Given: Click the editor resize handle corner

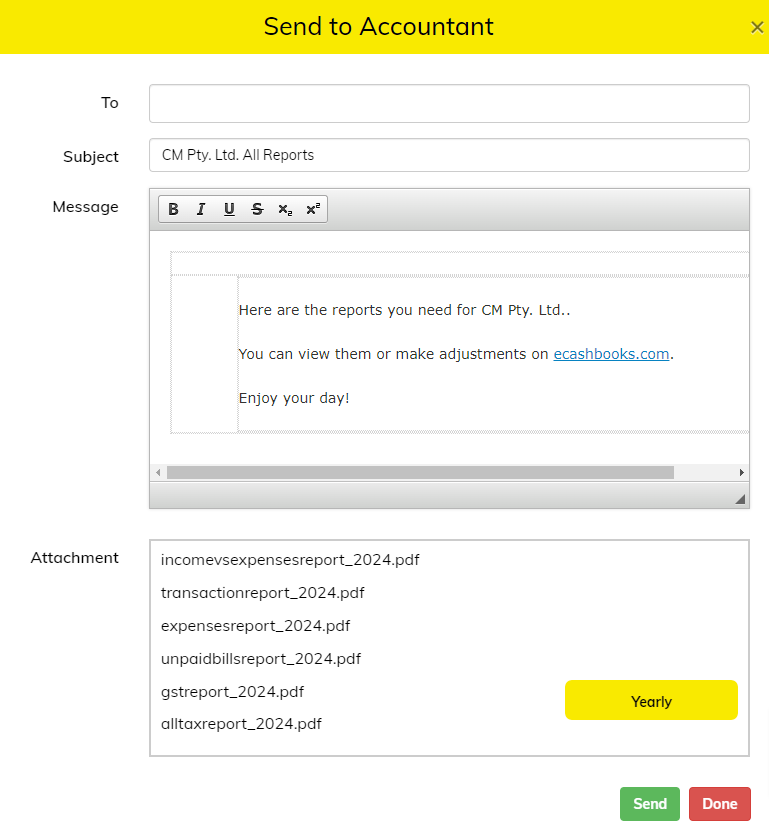Looking at the screenshot, I should (740, 498).
